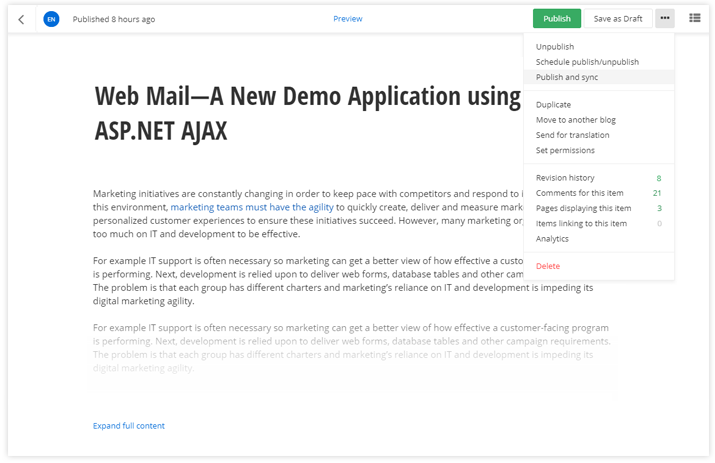Open Set permissions menu entry
Screen dimensions: 715x463
565,150
